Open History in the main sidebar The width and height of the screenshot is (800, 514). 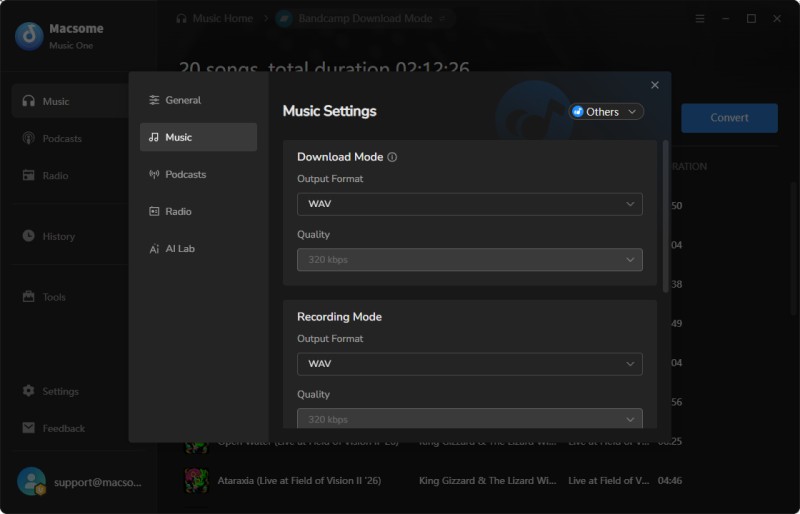point(69,236)
